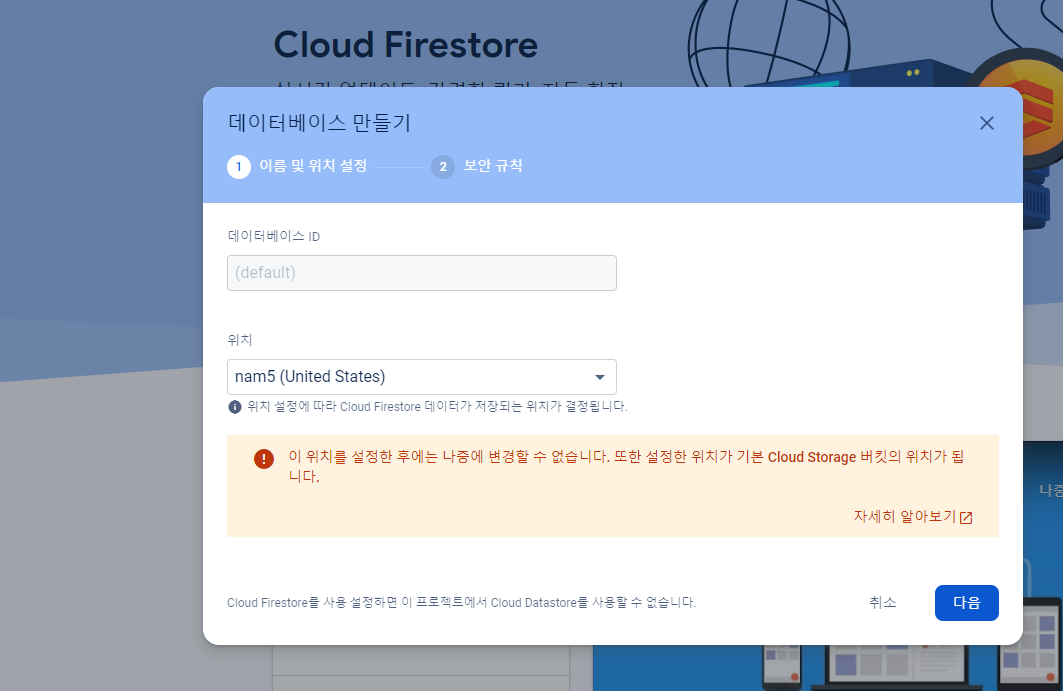The height and width of the screenshot is (691, 1063).
Task: Click the info icon beside location hint
Action: pyautogui.click(x=235, y=407)
